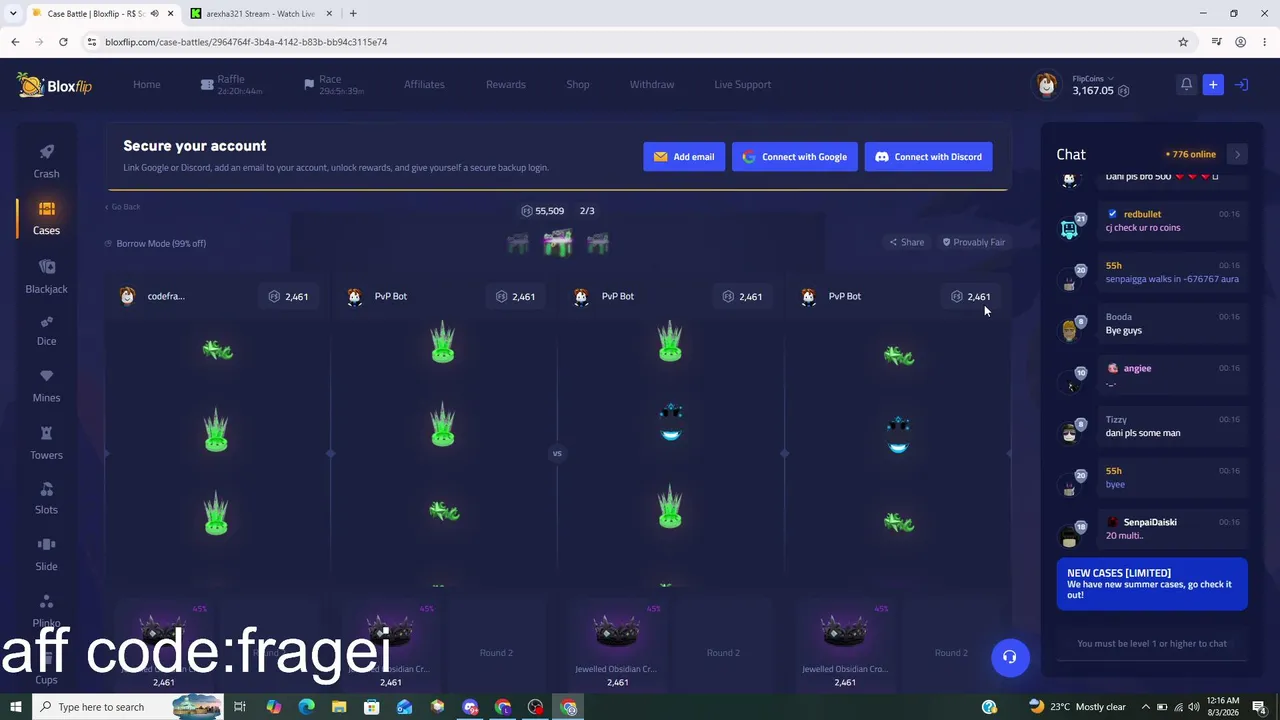
Task: Open Raffle in top navigation
Action: (231, 85)
